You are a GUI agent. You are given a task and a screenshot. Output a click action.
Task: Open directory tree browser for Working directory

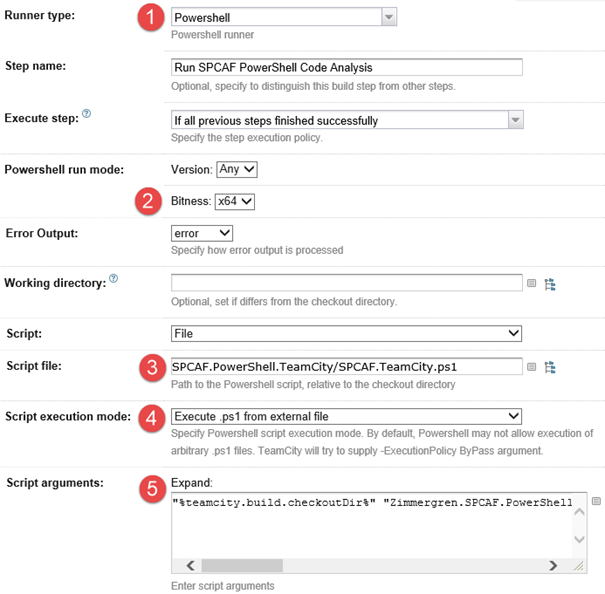pyautogui.click(x=550, y=284)
